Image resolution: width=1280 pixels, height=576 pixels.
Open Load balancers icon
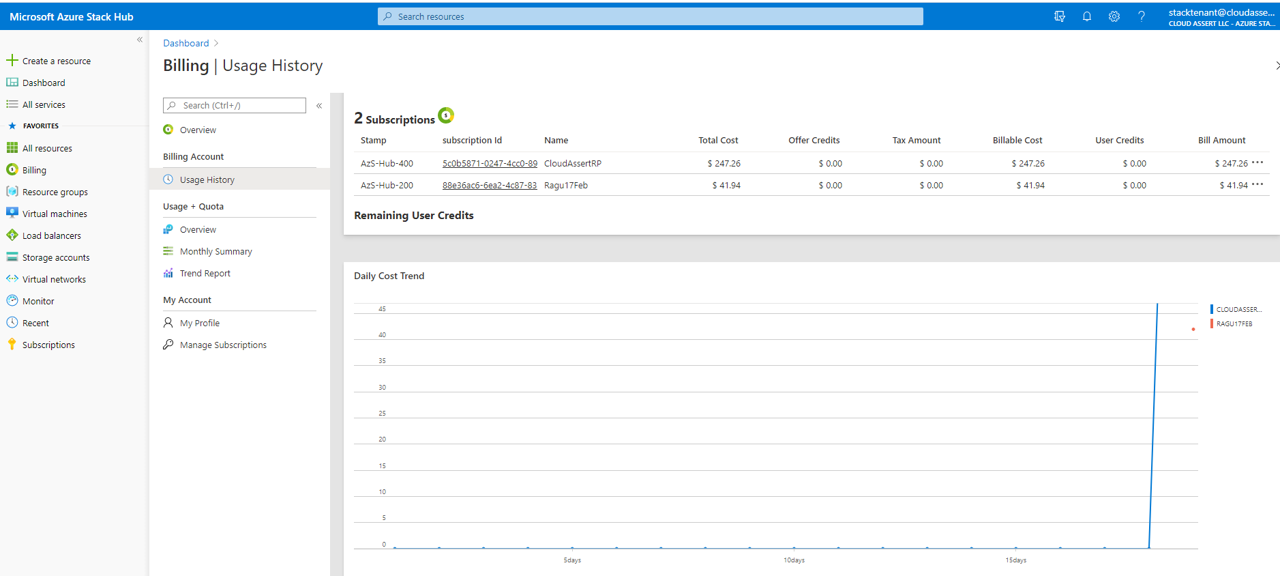(x=12, y=235)
